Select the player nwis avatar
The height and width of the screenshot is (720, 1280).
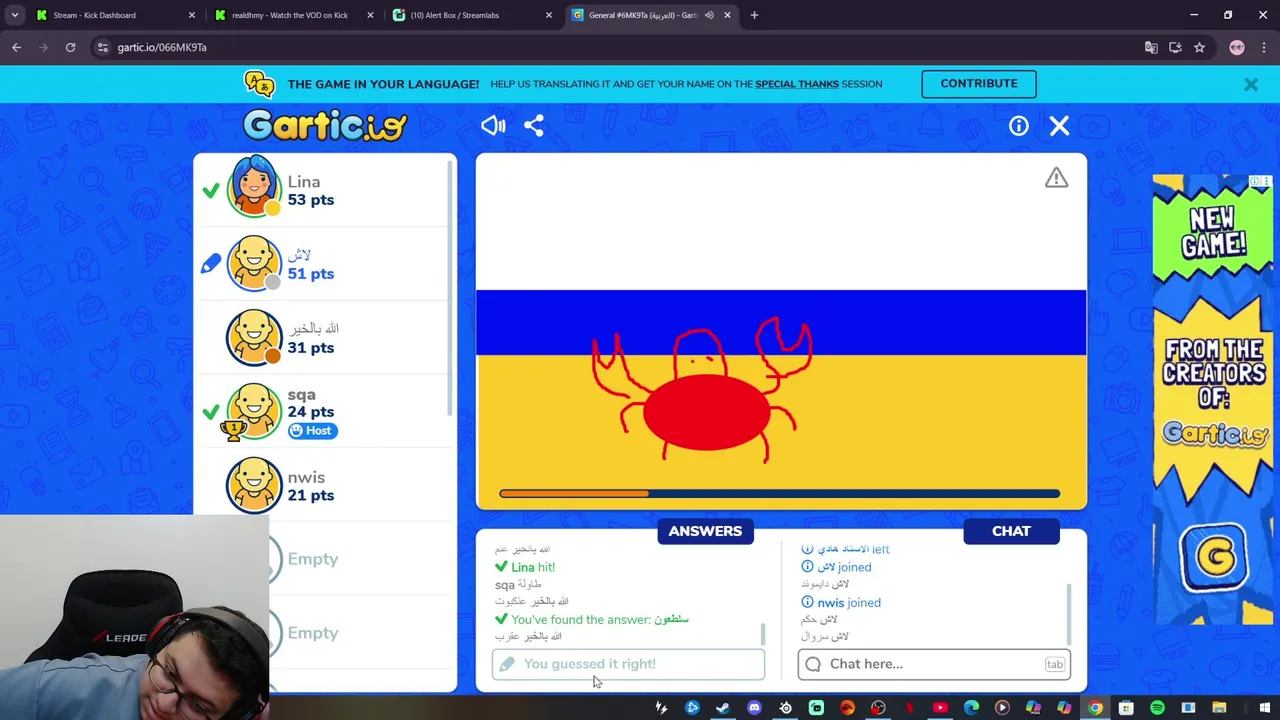pyautogui.click(x=253, y=485)
